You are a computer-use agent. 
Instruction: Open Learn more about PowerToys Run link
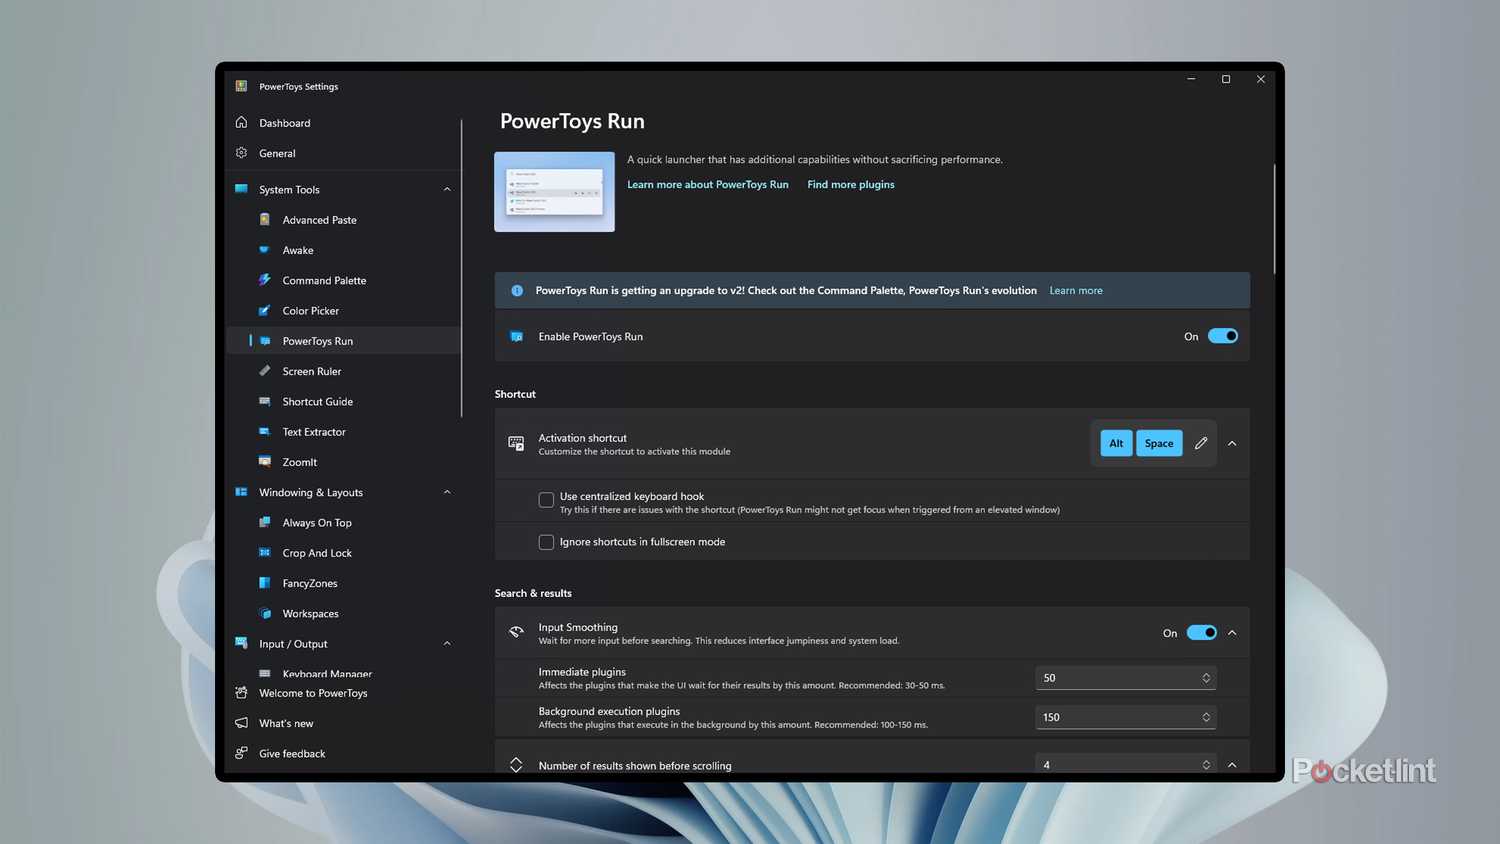tap(707, 184)
